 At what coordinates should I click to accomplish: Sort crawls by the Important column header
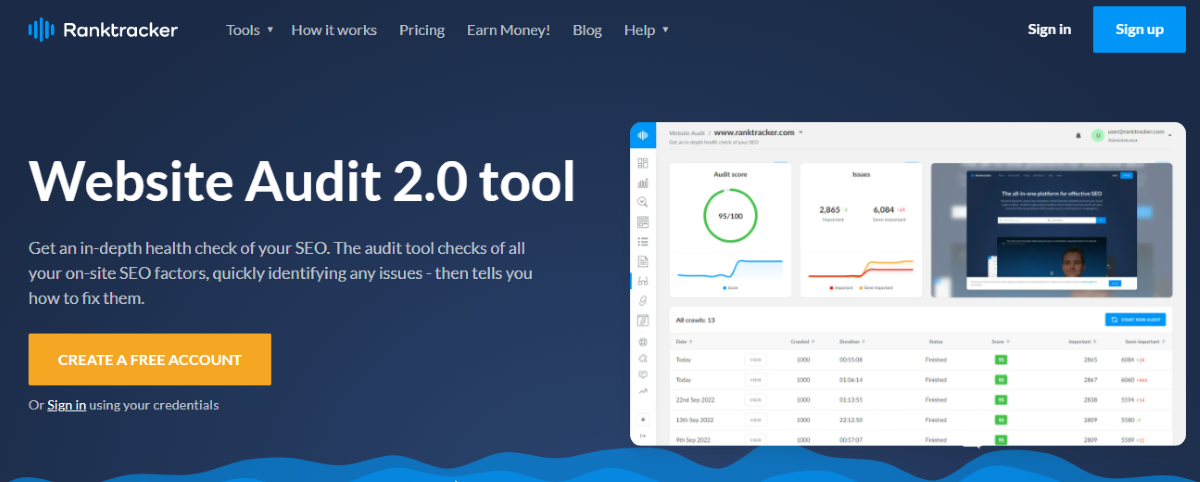tap(1083, 341)
